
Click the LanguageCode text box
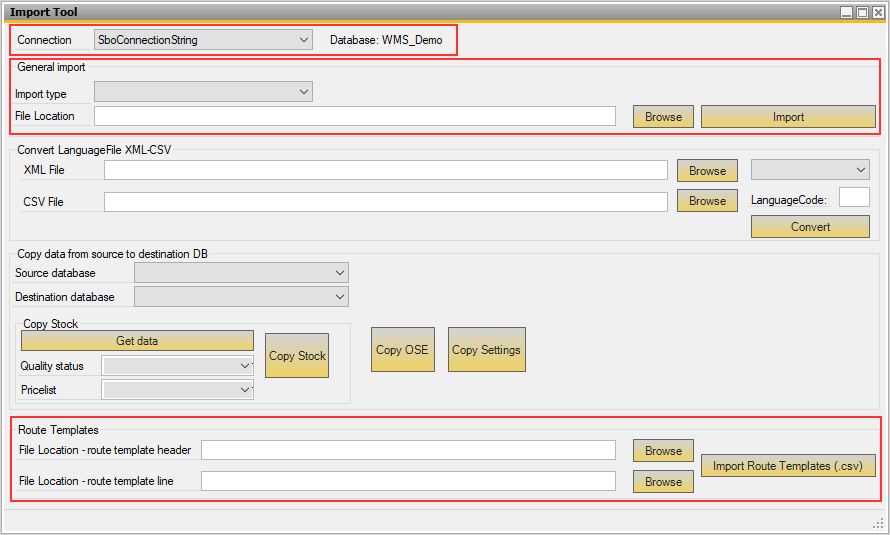pyautogui.click(x=853, y=197)
